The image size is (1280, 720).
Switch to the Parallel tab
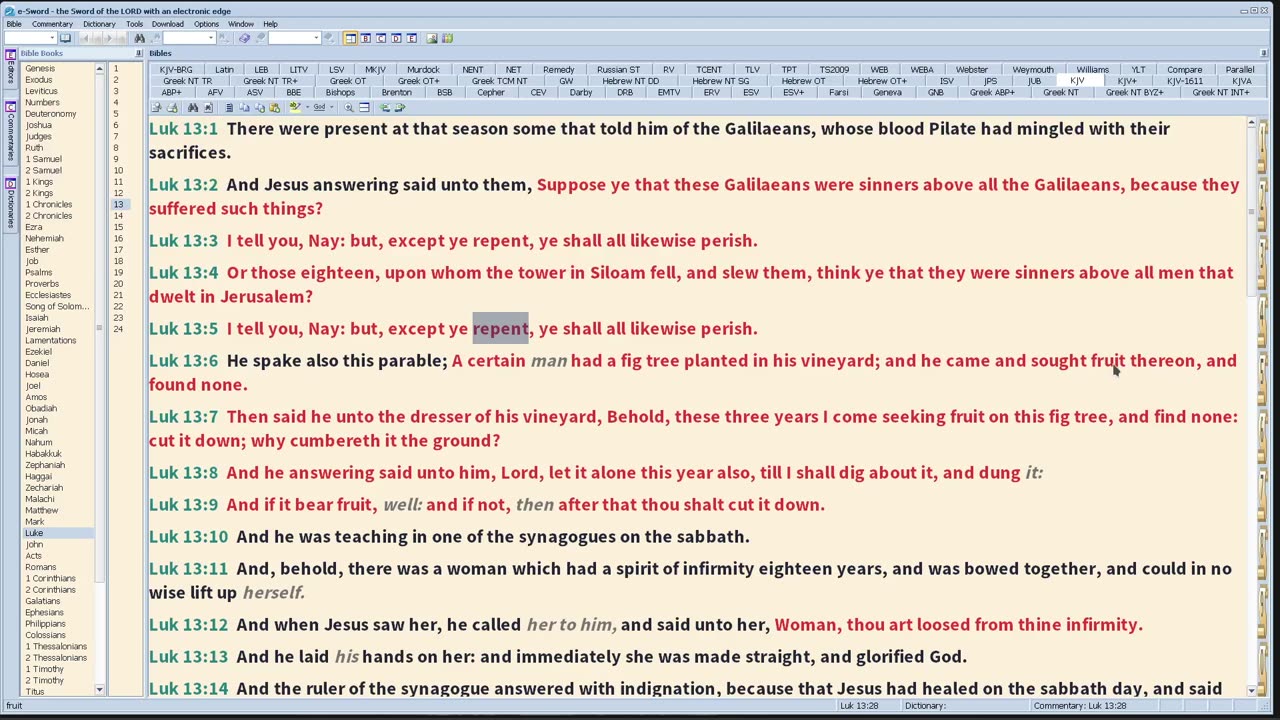(1240, 70)
